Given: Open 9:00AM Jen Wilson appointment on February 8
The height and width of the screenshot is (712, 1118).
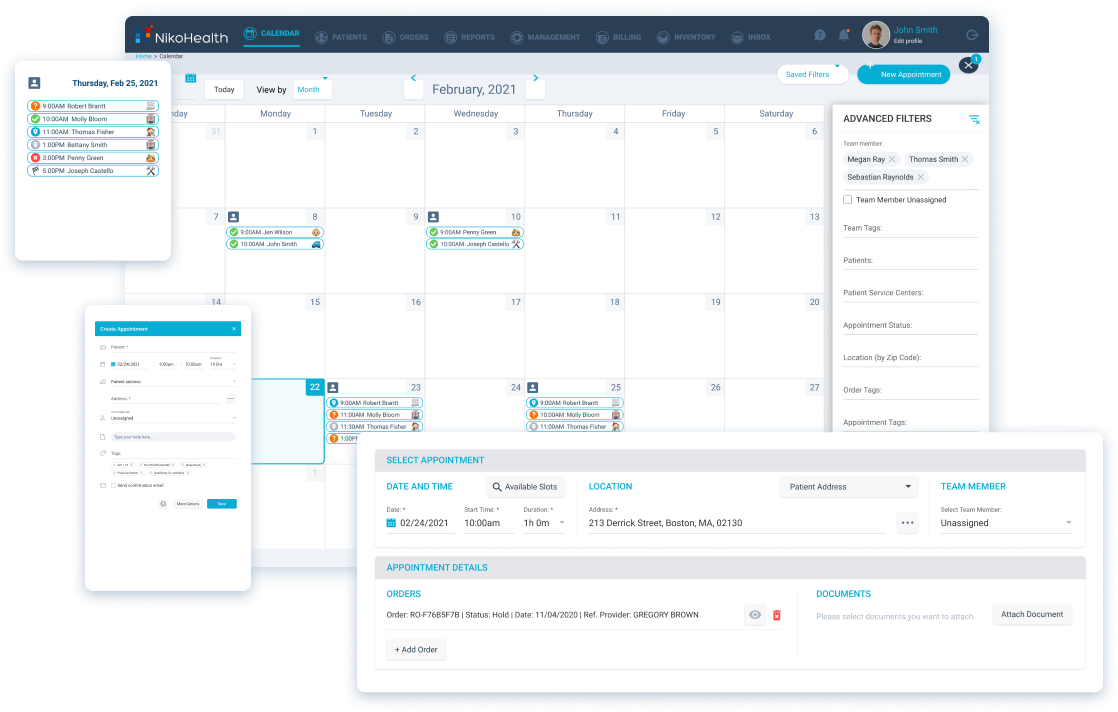Looking at the screenshot, I should (275, 232).
